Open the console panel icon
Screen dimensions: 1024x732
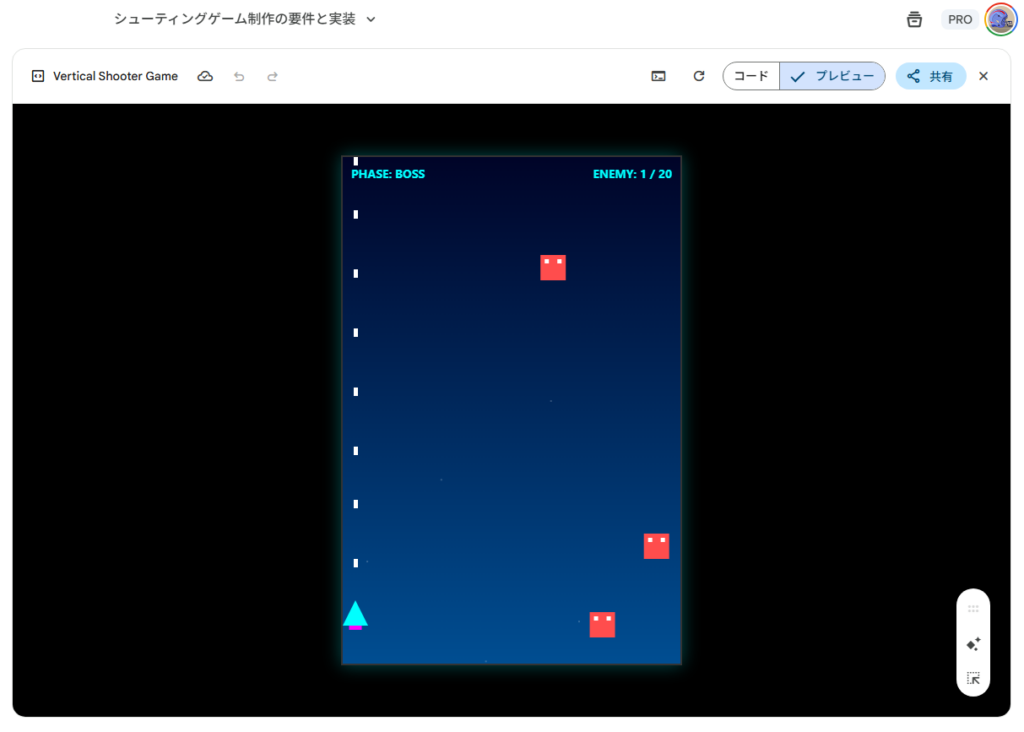(658, 76)
